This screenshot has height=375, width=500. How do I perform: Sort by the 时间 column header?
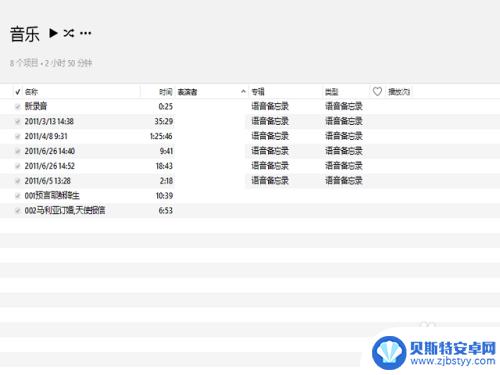pos(166,92)
